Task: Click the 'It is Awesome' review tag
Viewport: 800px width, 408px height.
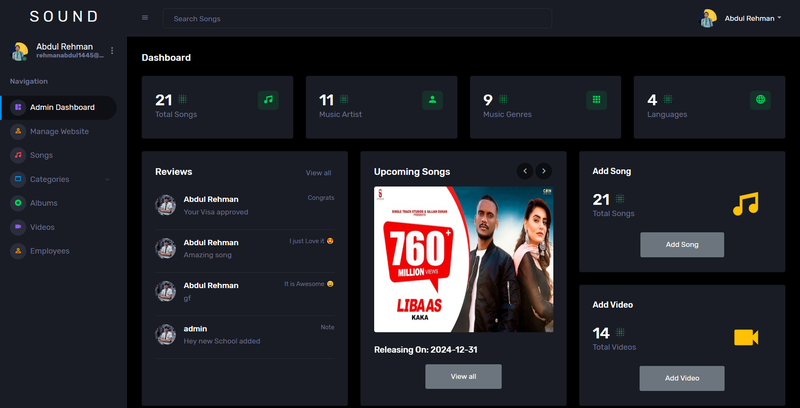Action: (x=309, y=284)
